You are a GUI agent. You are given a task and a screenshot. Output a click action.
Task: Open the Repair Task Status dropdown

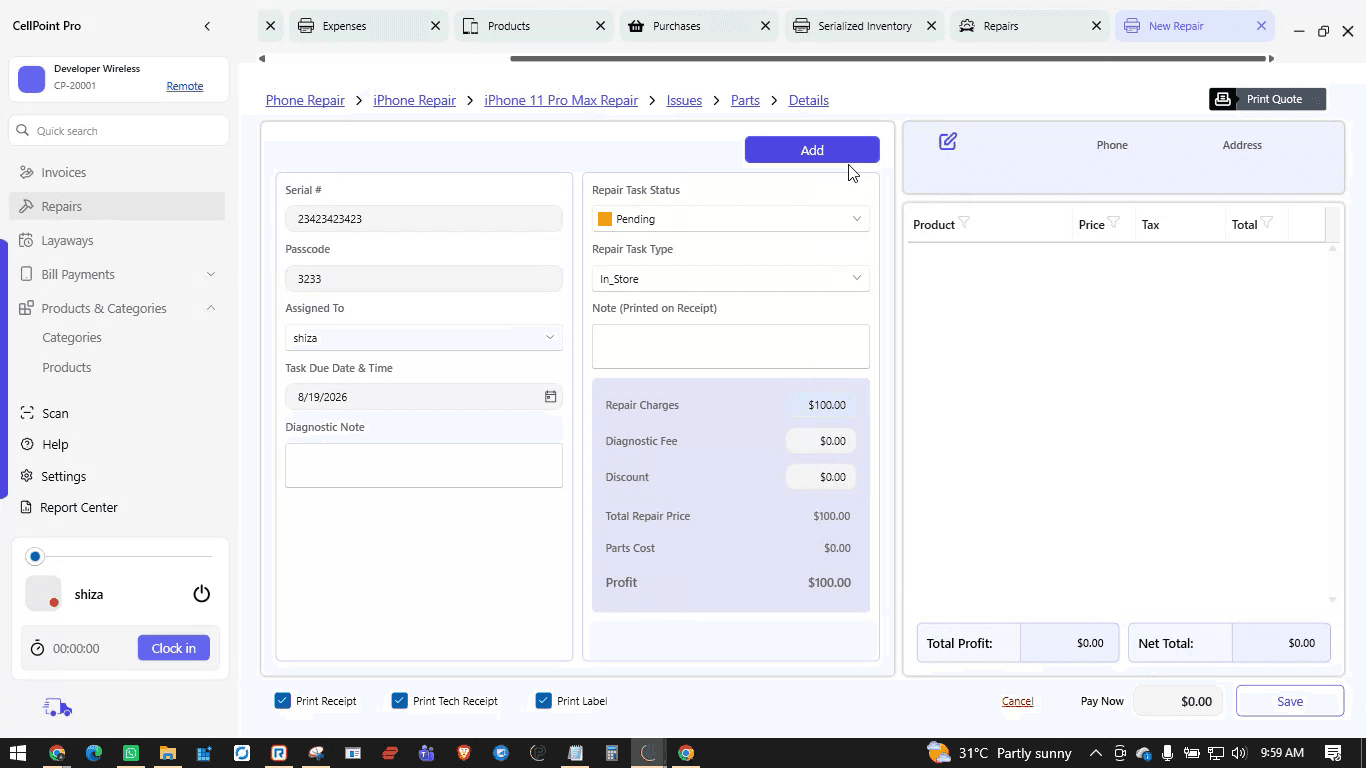coord(731,219)
